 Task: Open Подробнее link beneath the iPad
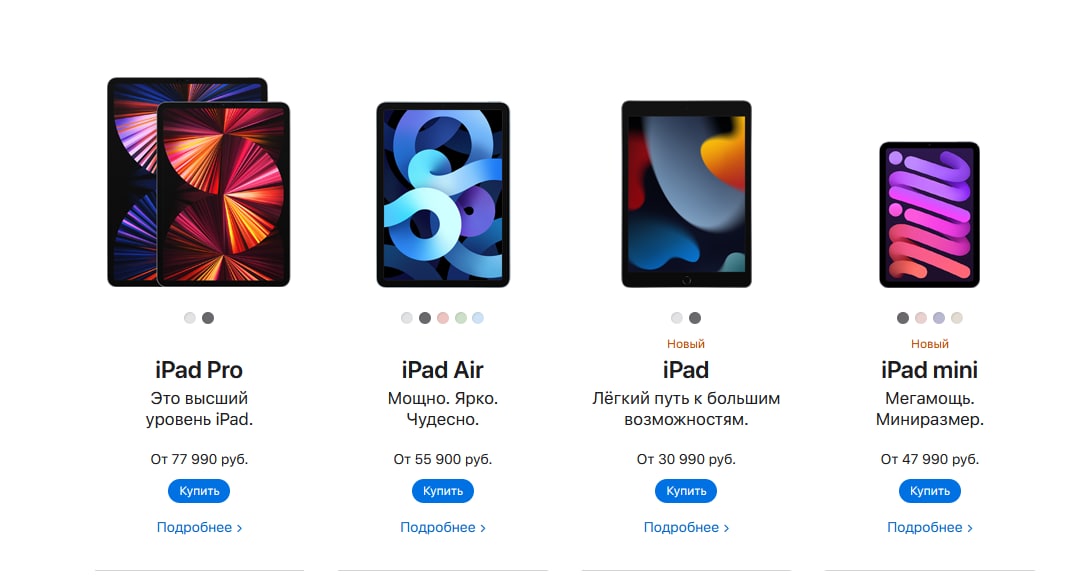[686, 527]
